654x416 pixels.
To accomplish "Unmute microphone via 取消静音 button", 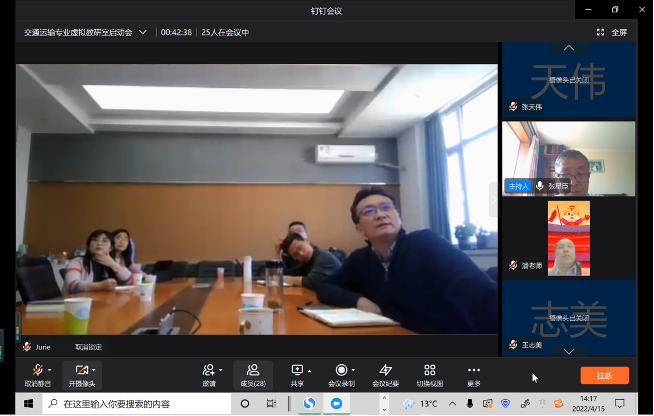I will point(38,375).
